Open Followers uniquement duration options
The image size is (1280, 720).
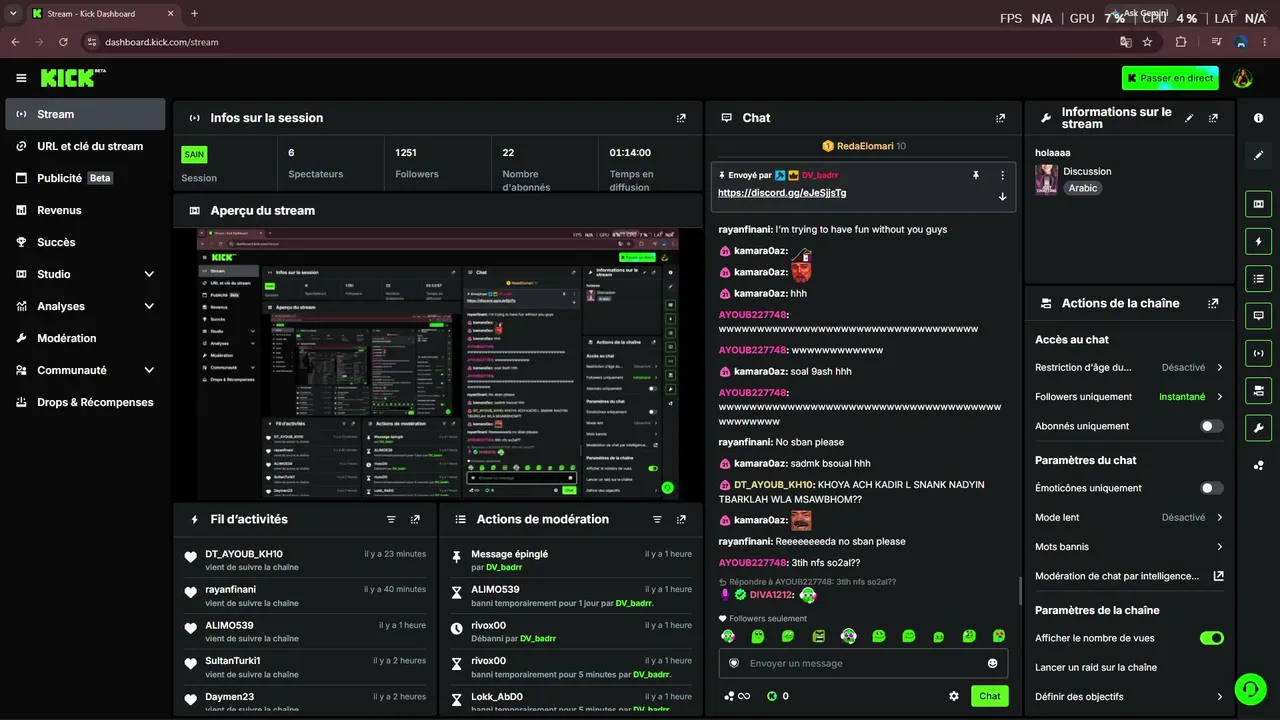1129,397
